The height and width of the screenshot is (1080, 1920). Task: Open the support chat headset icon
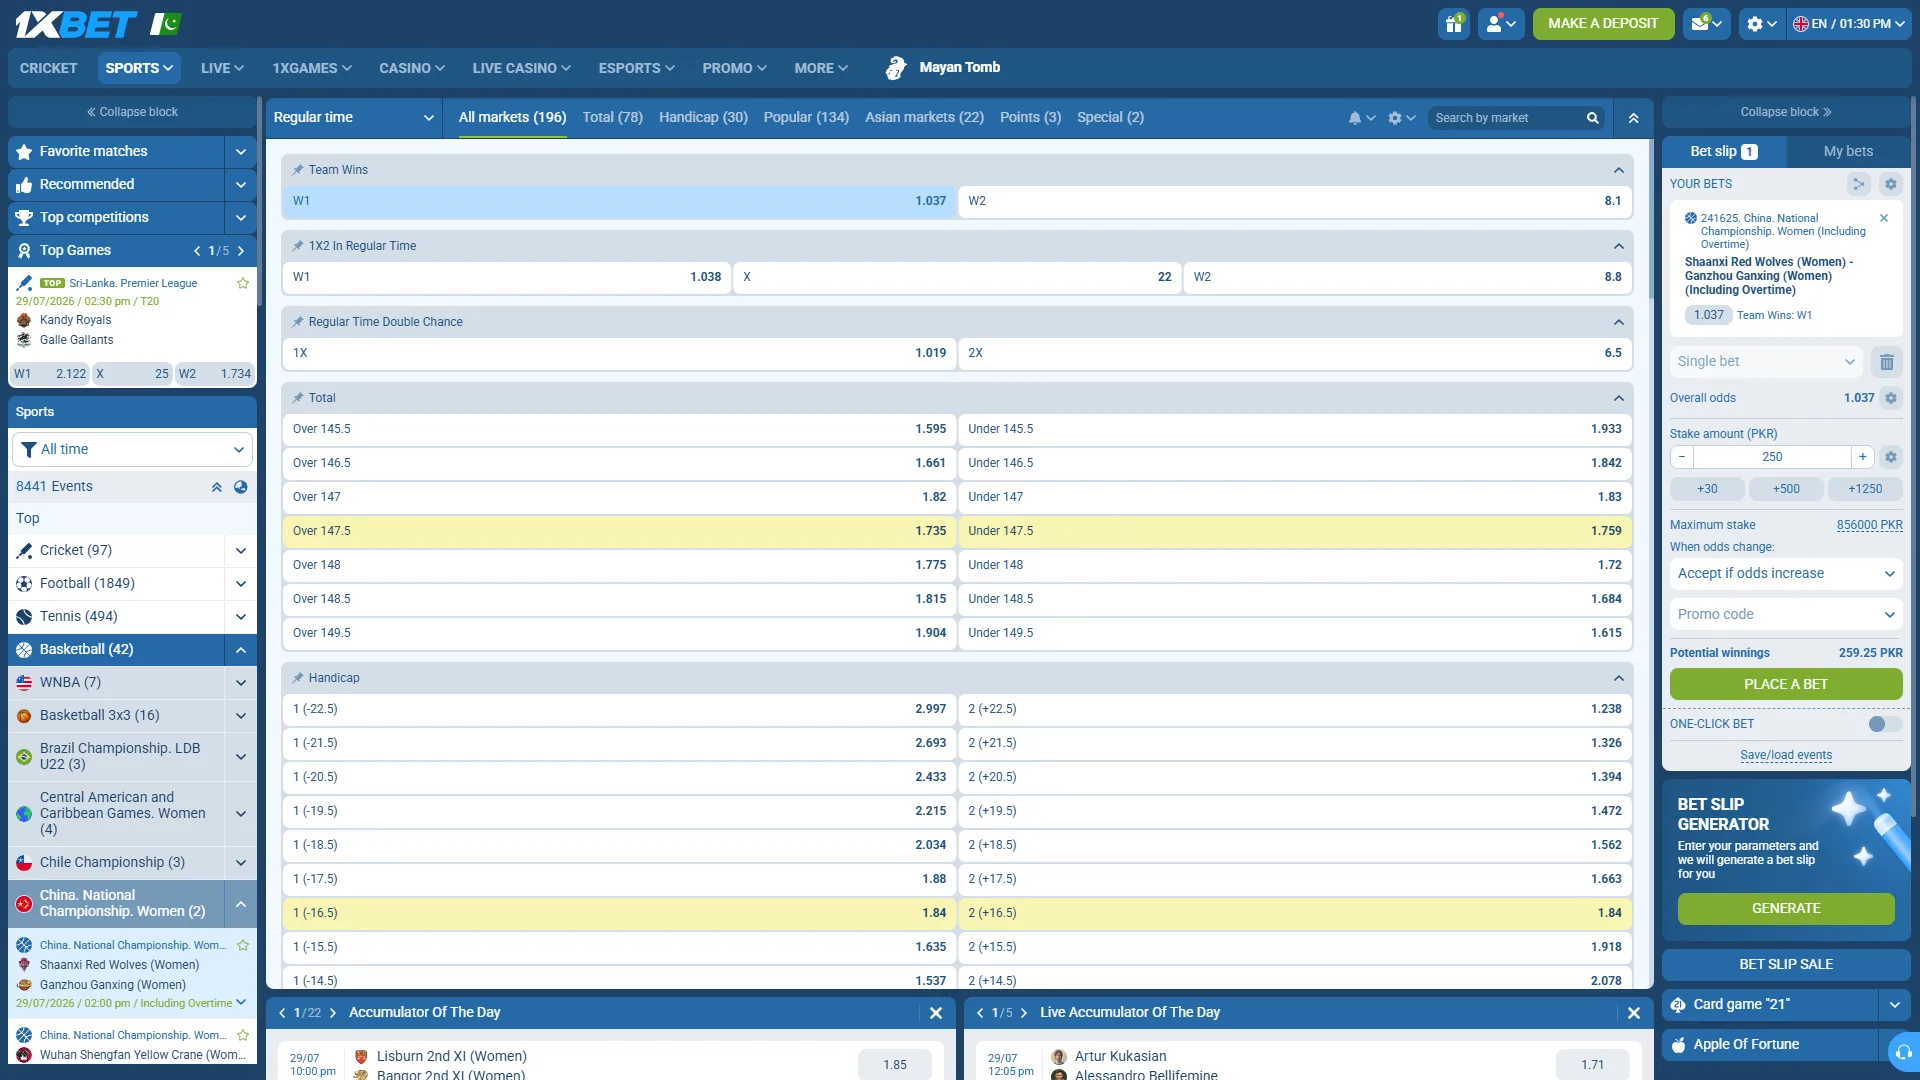[x=1903, y=1052]
